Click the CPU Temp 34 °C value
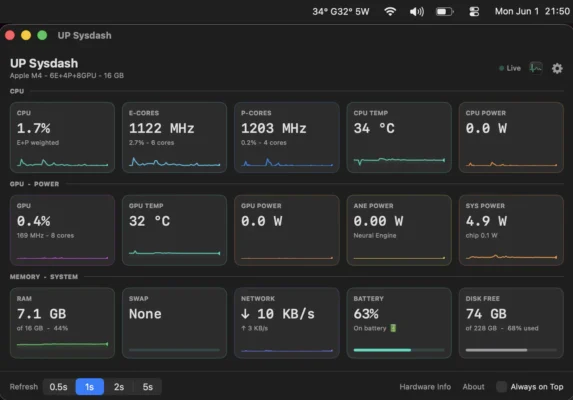 click(374, 128)
